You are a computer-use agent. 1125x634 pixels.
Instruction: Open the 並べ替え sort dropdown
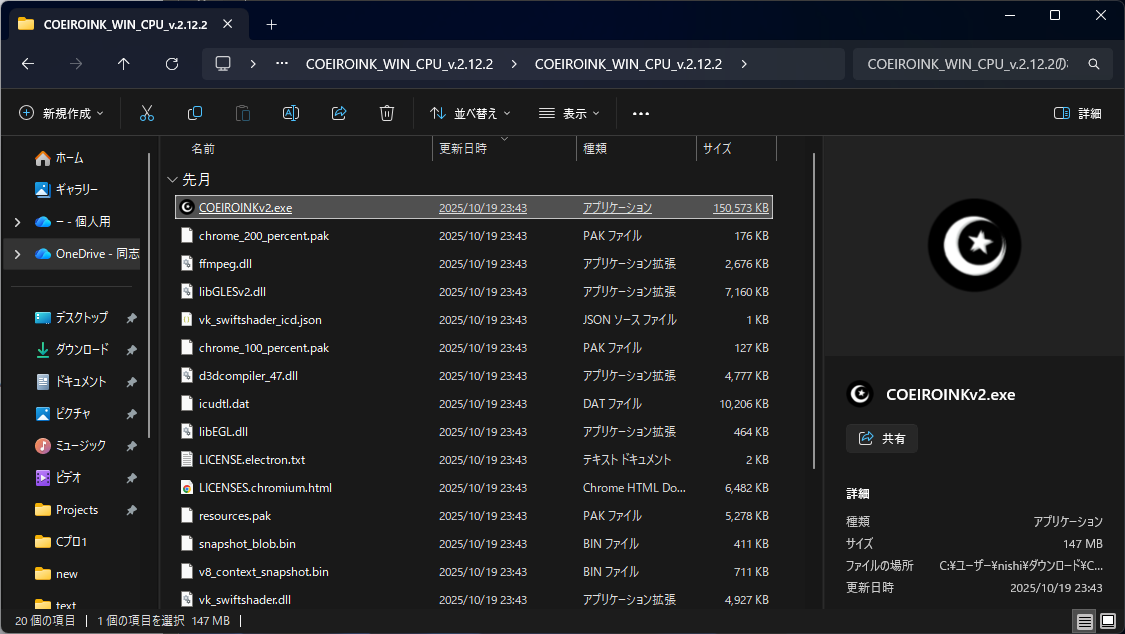471,113
